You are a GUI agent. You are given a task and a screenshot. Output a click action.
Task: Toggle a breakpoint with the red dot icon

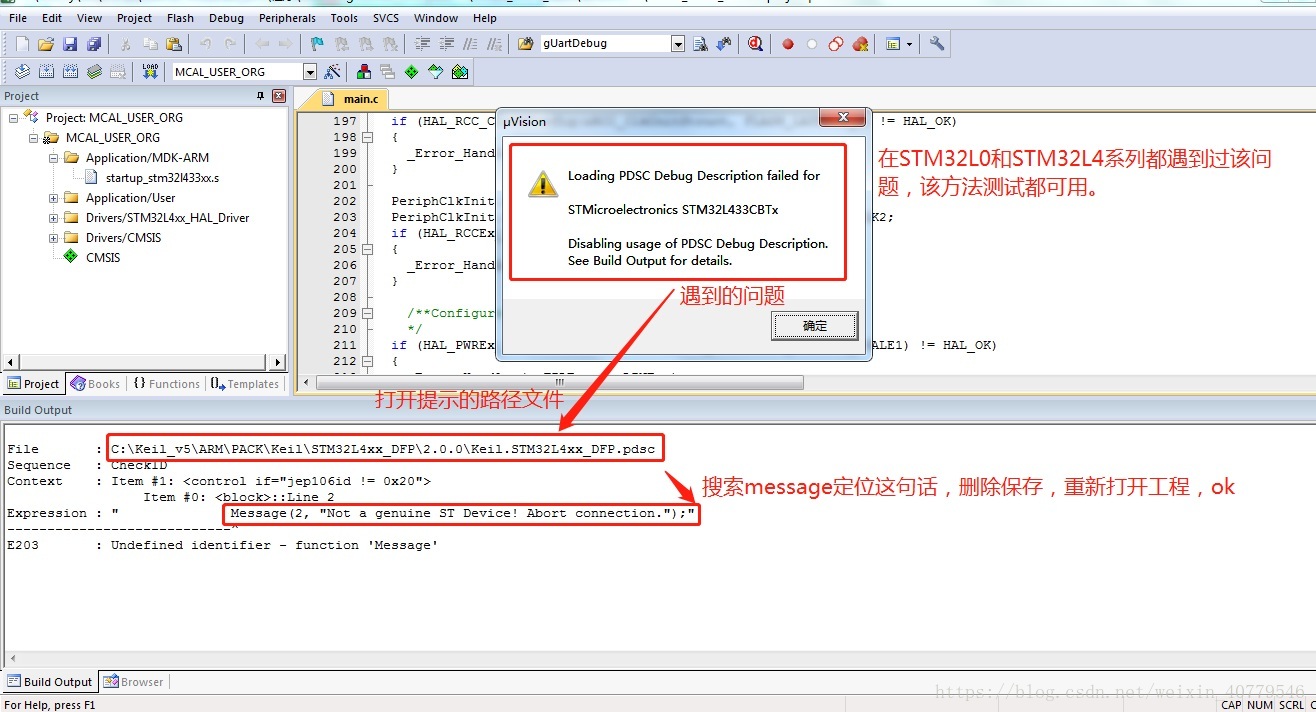[x=787, y=43]
